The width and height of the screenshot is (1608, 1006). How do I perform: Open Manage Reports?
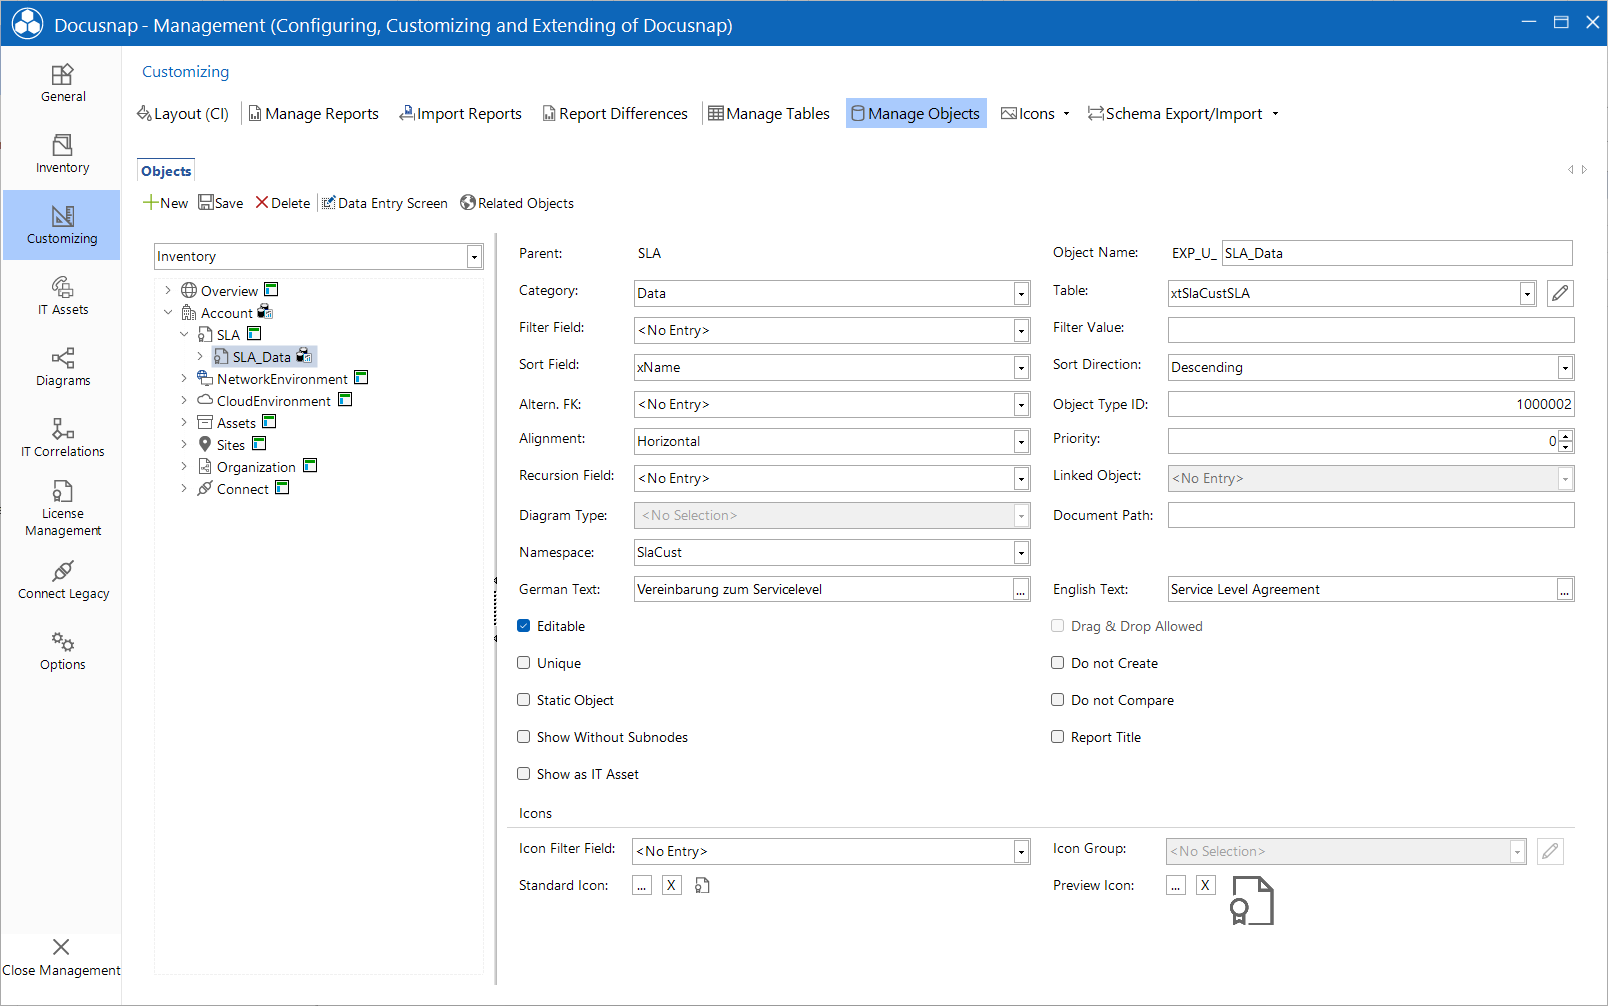[314, 114]
